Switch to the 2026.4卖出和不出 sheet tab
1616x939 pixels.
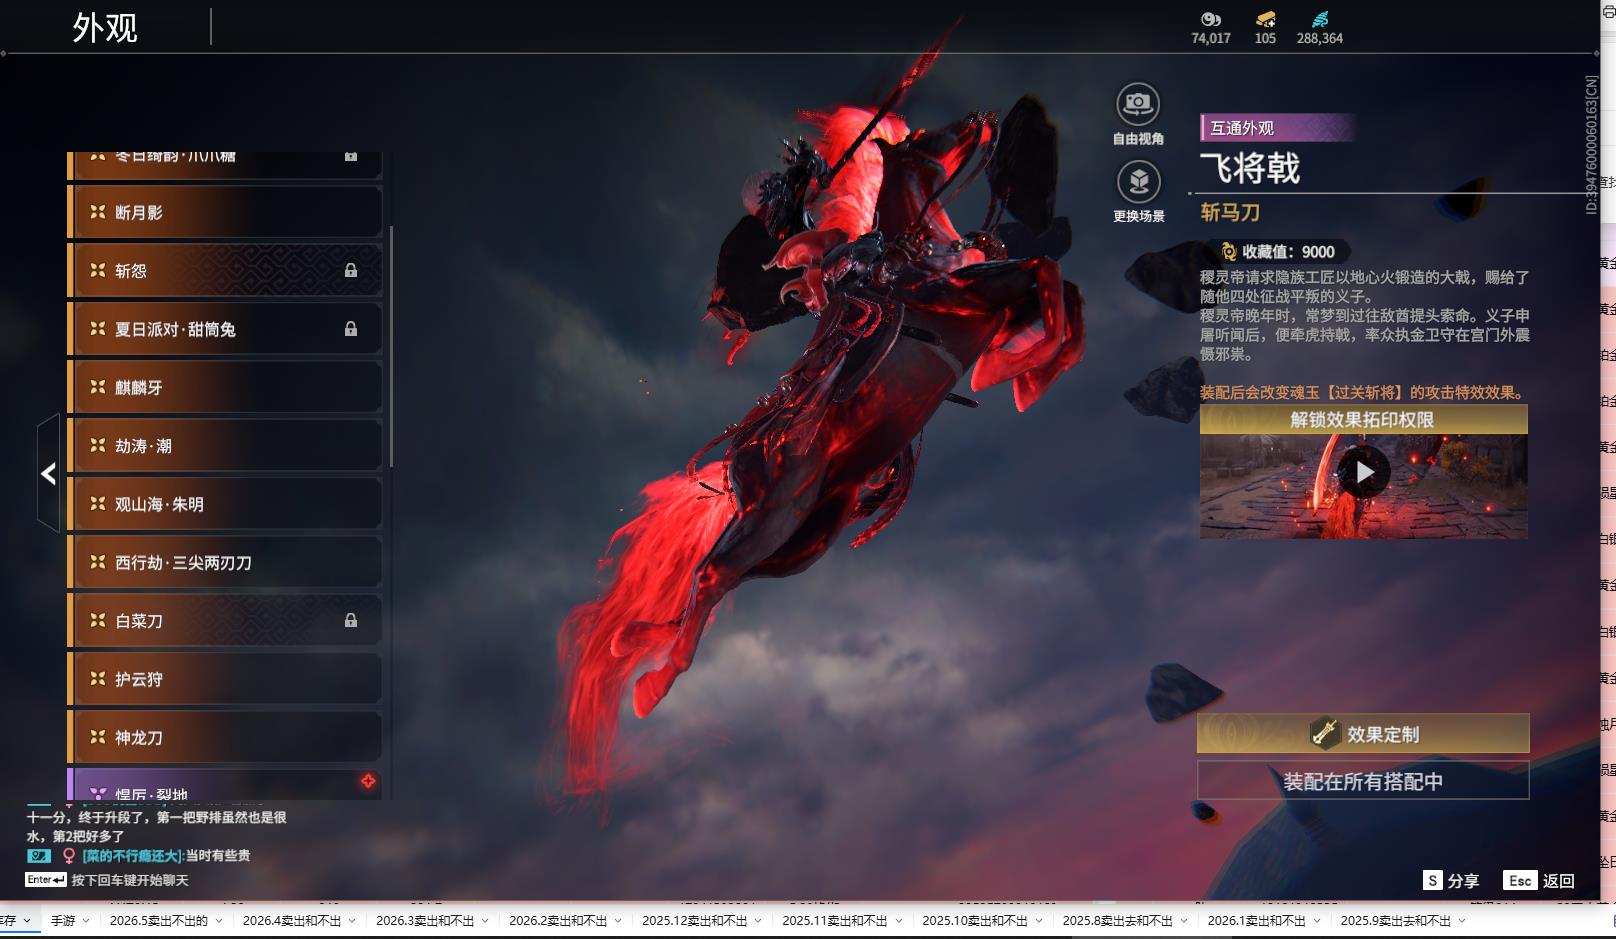pos(292,921)
